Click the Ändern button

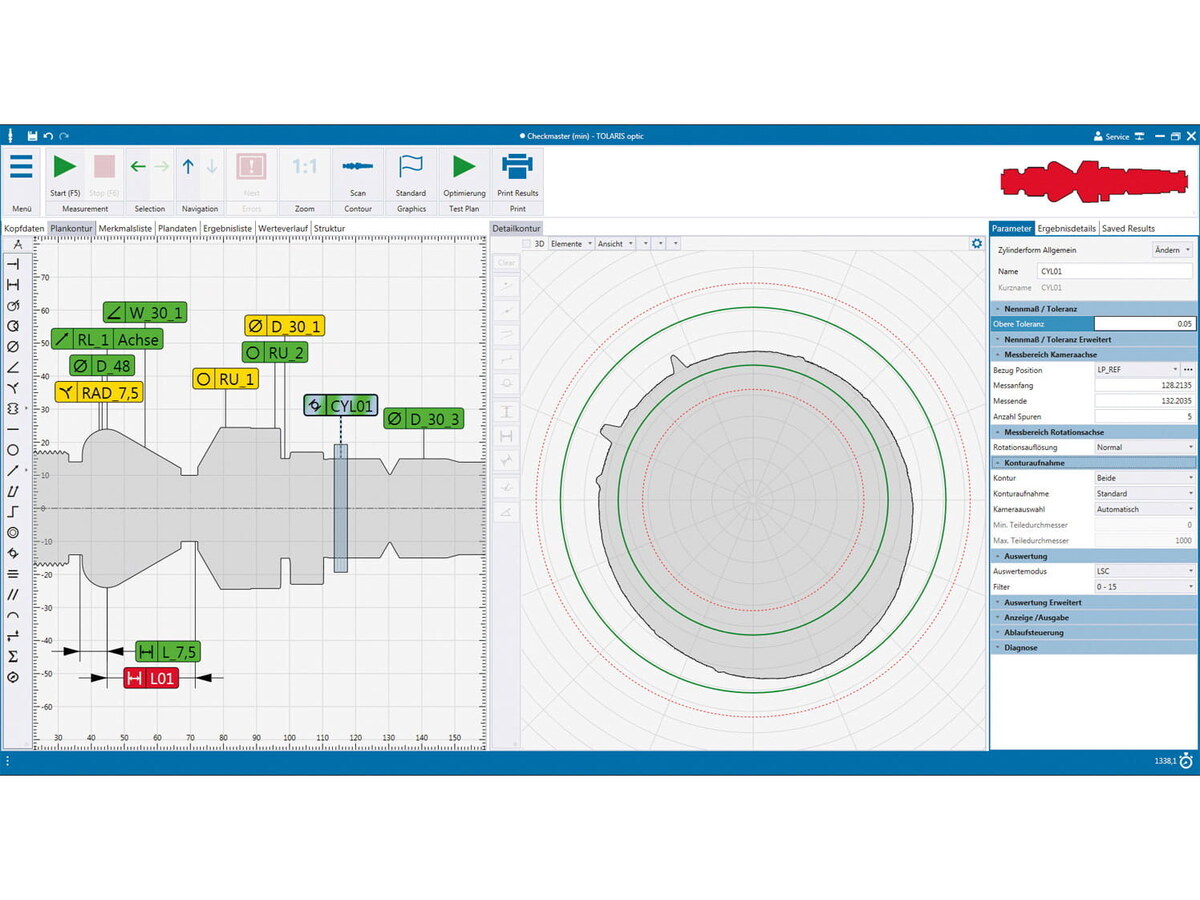1172,250
